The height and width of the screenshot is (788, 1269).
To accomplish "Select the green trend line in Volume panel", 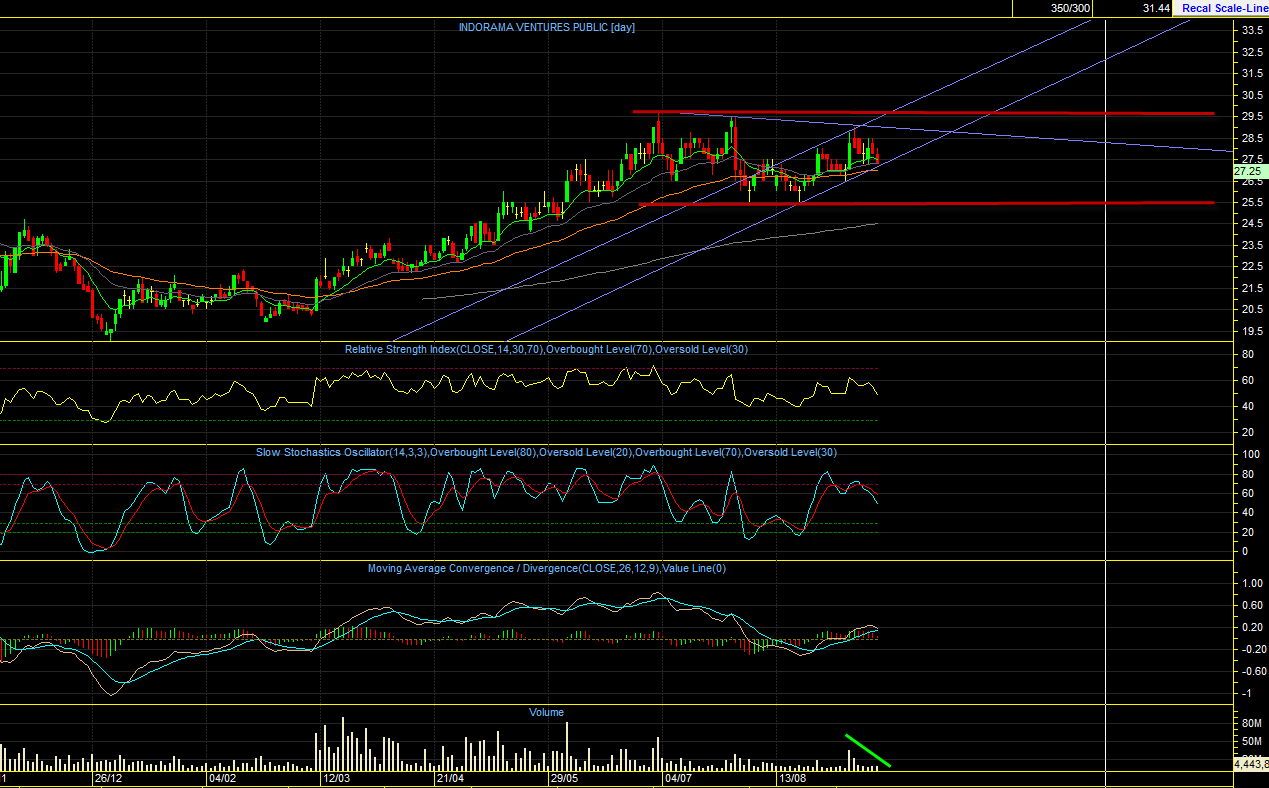I will 868,751.
